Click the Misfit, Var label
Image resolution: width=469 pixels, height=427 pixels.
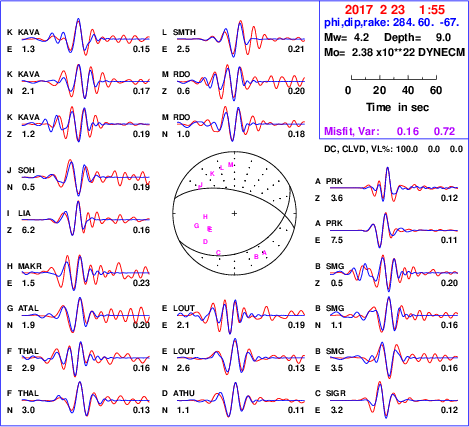click(x=352, y=131)
